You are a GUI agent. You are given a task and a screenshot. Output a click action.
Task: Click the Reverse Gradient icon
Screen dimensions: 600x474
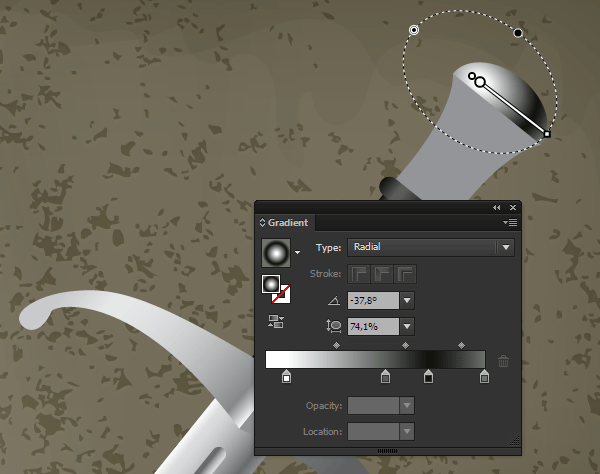[276, 321]
